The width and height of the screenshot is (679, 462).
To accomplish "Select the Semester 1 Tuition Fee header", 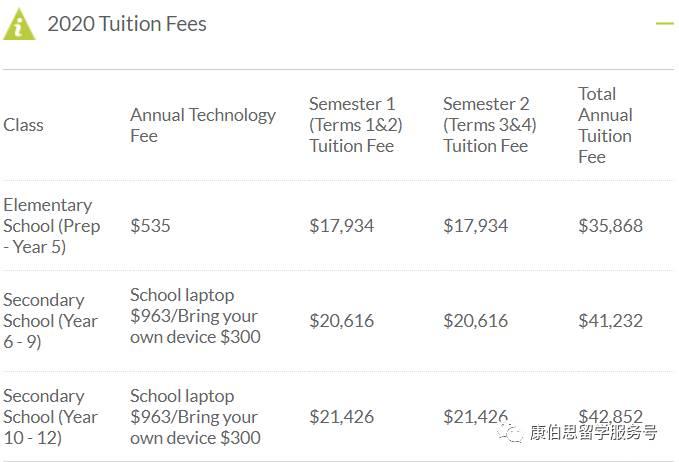I will click(x=352, y=125).
